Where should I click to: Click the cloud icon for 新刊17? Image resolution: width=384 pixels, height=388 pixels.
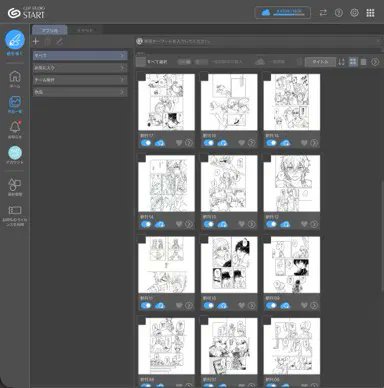(x=160, y=143)
